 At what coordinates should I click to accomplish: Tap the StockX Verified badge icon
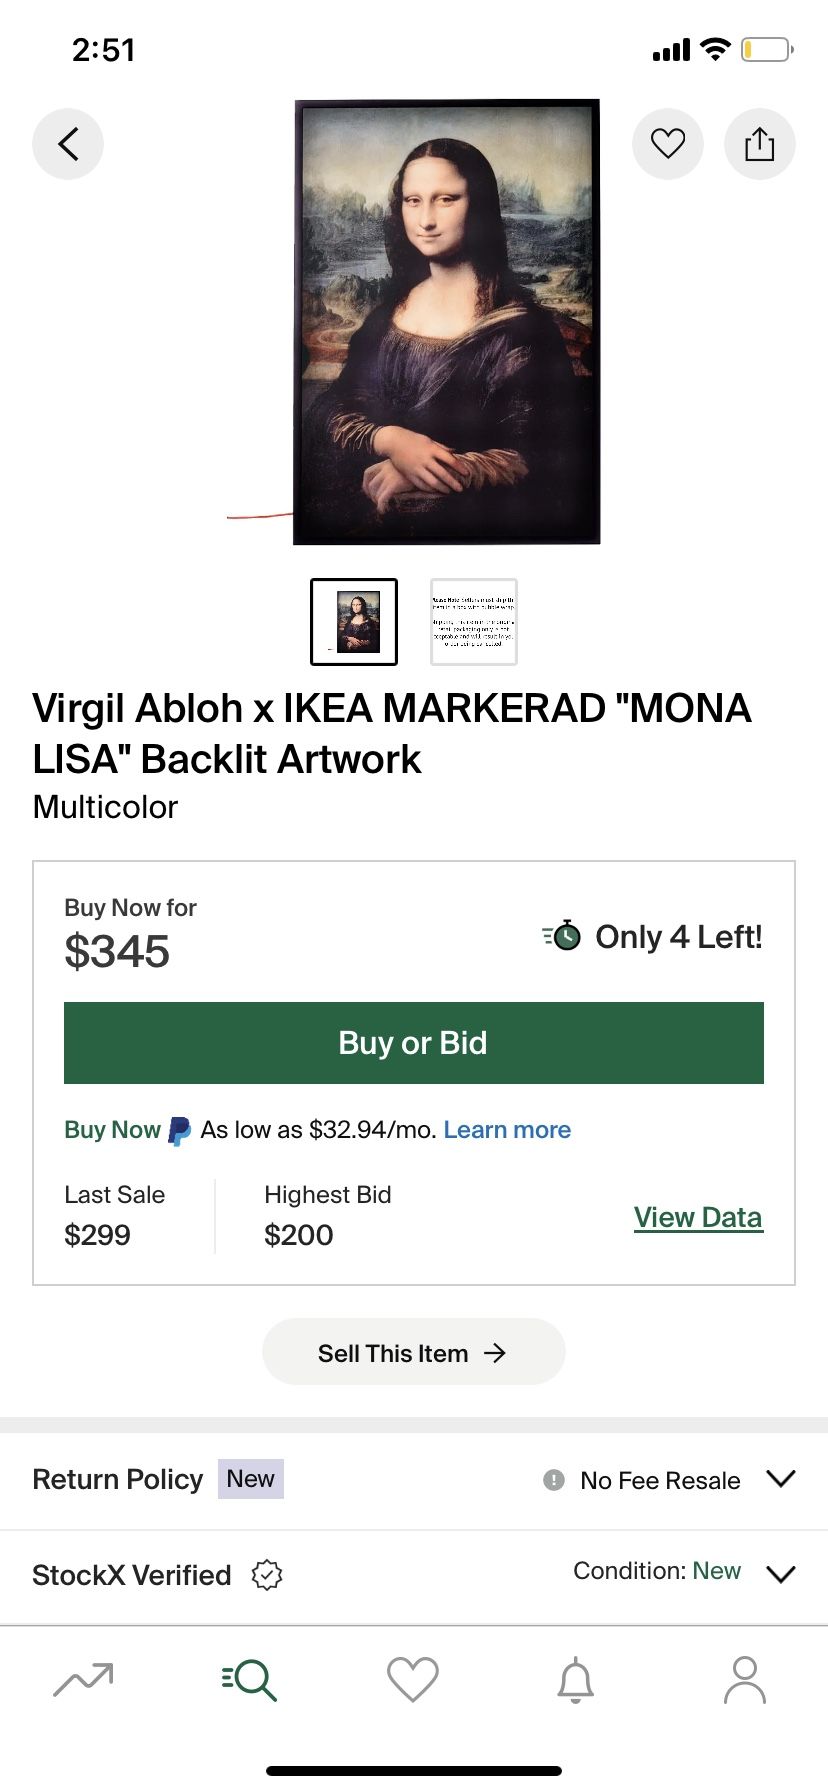(x=266, y=1575)
